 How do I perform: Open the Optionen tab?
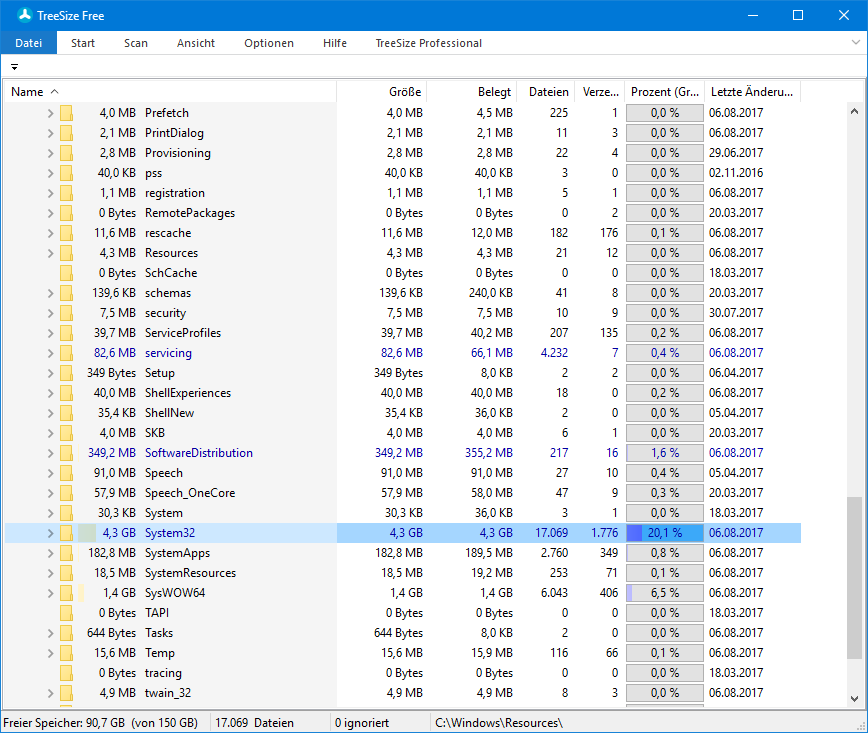click(x=268, y=43)
